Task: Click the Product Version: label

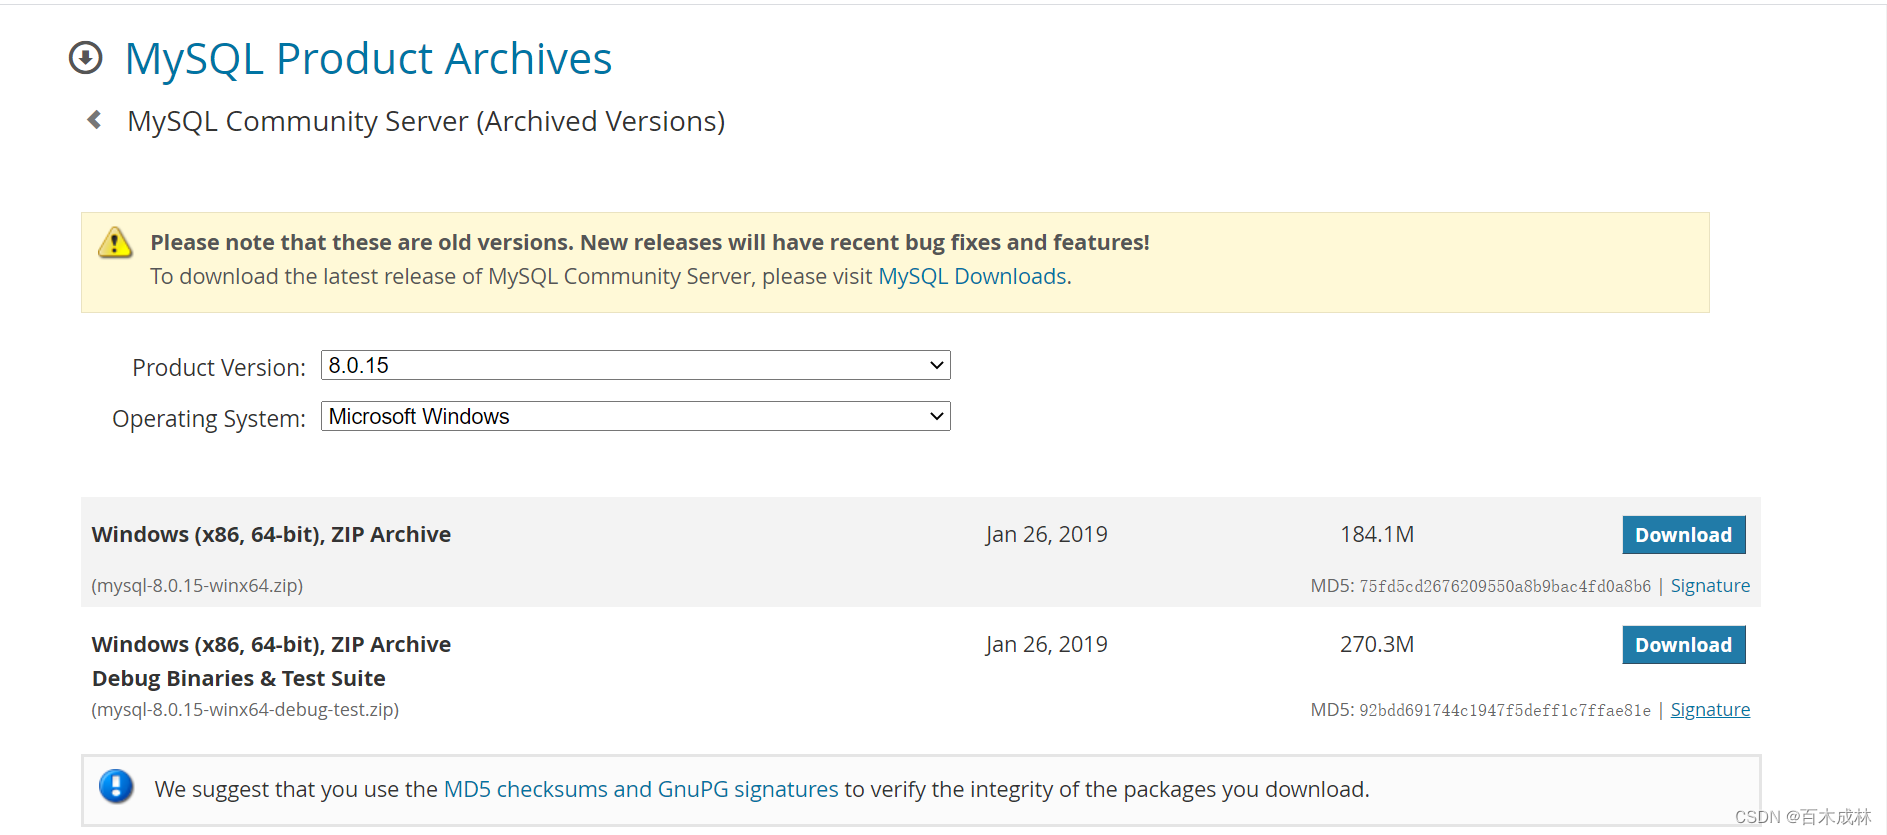Action: tap(219, 368)
